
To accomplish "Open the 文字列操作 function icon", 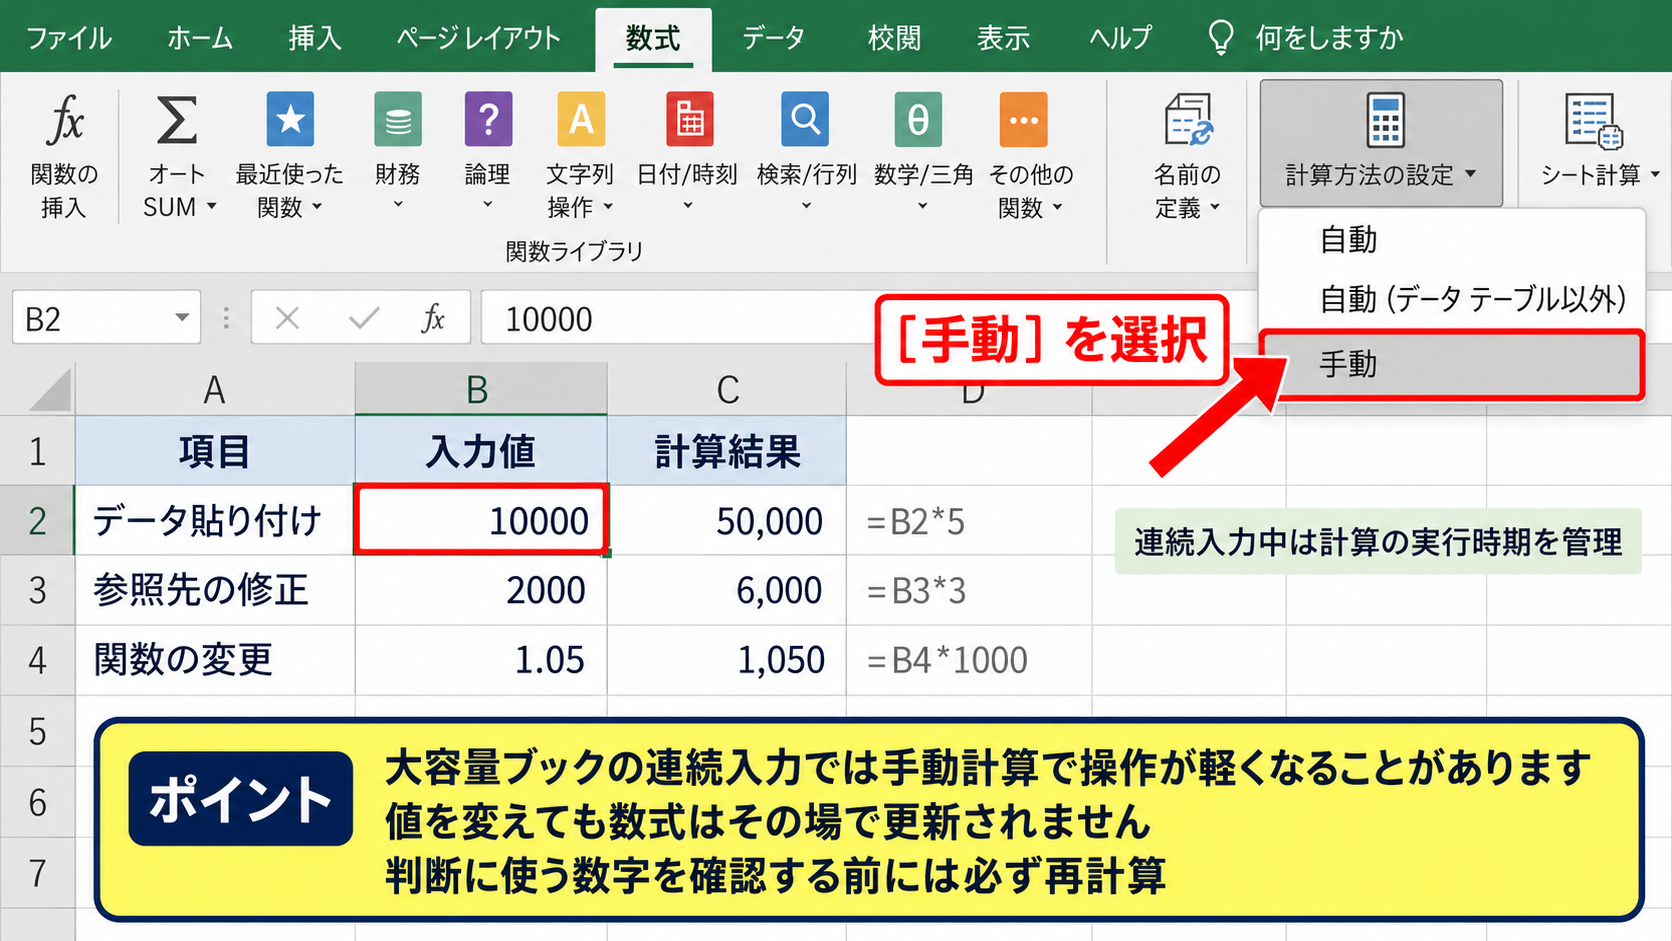I will pyautogui.click(x=581, y=119).
